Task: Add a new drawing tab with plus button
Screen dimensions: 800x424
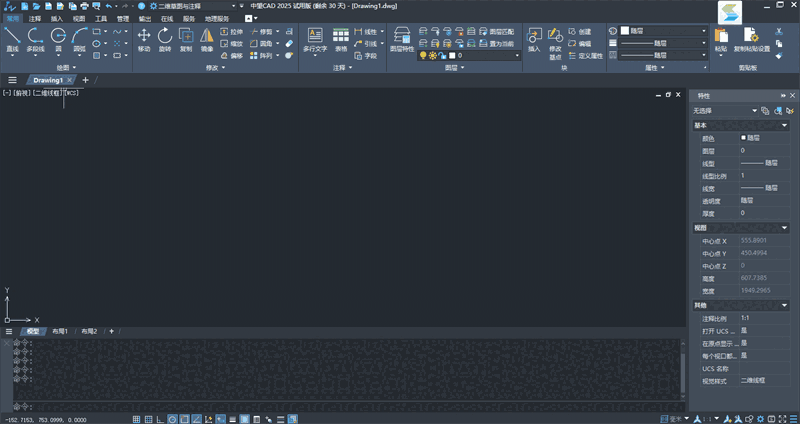Action: tap(85, 80)
